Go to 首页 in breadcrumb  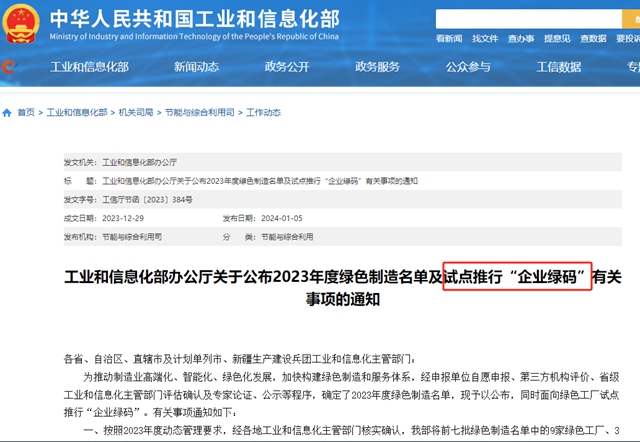pos(26,113)
